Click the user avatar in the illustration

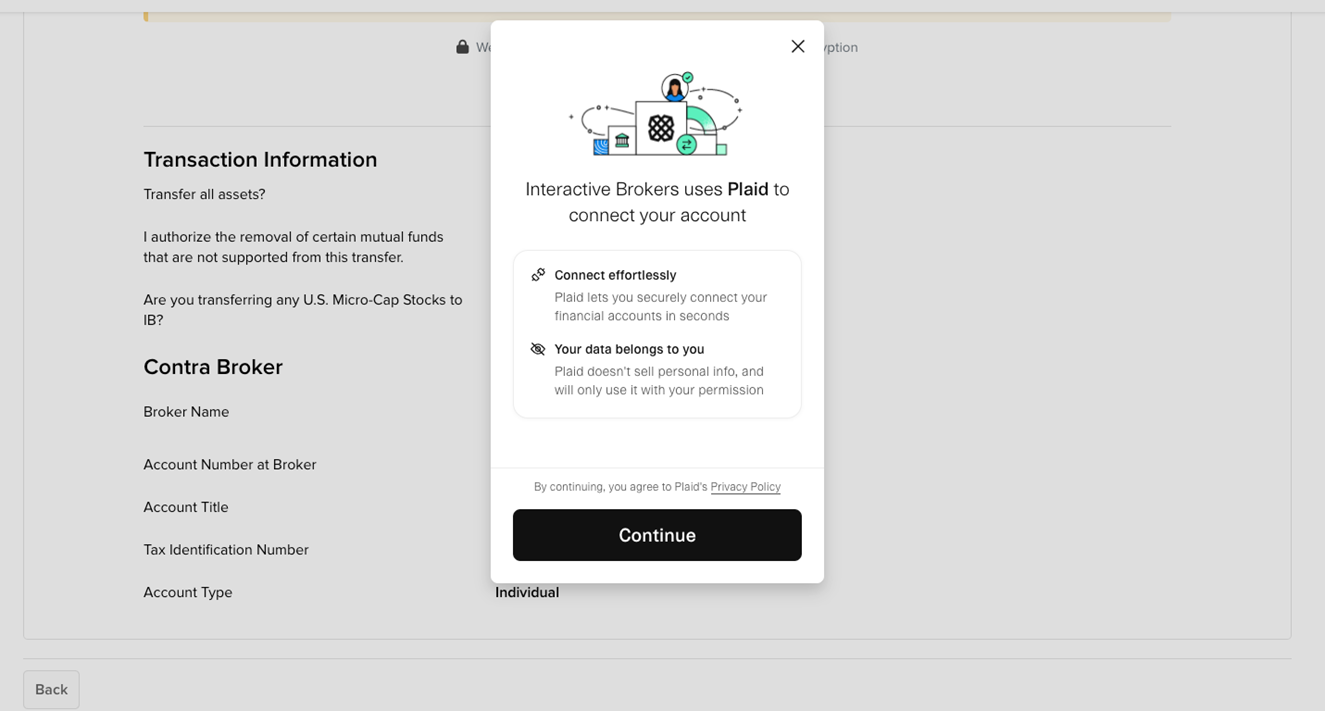tap(675, 89)
